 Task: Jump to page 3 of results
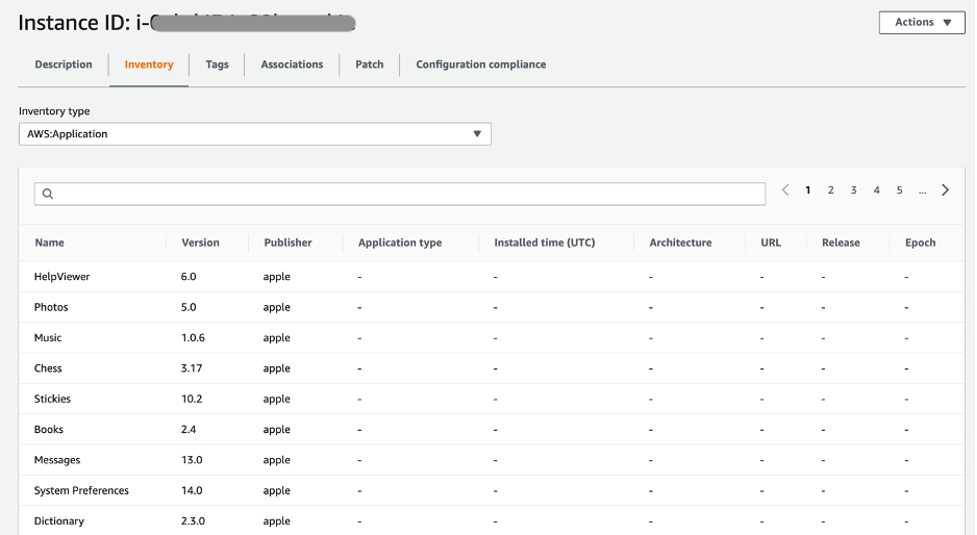[854, 190]
